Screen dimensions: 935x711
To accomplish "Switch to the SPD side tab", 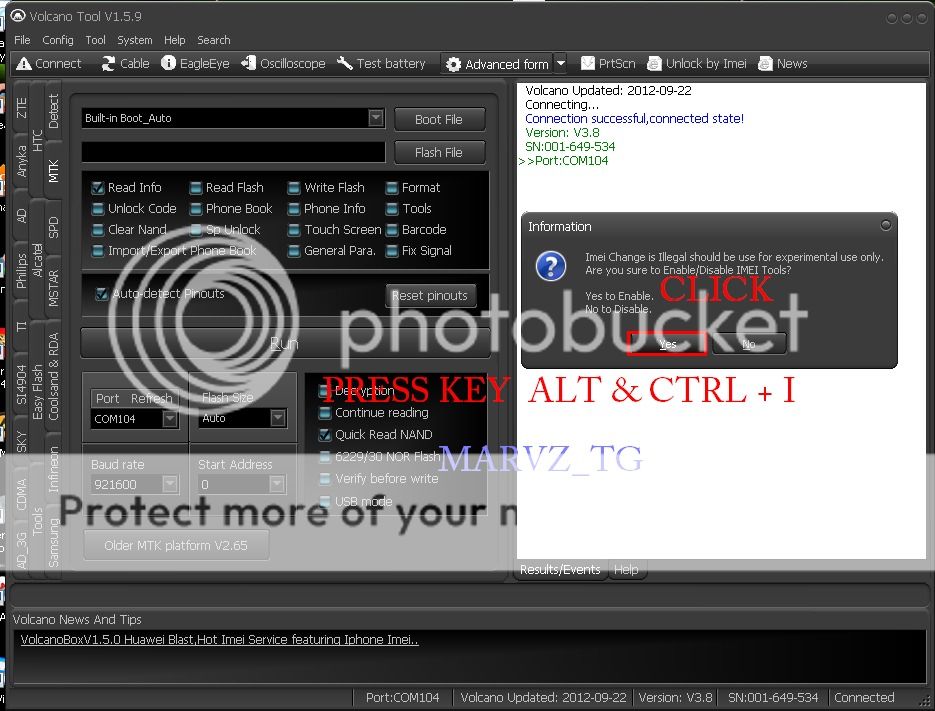I will [54, 227].
